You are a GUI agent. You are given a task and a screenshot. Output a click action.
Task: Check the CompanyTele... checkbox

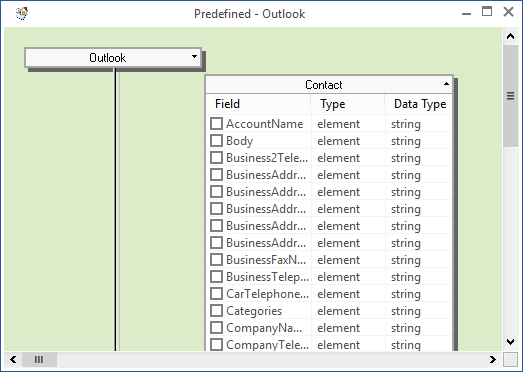(216, 344)
